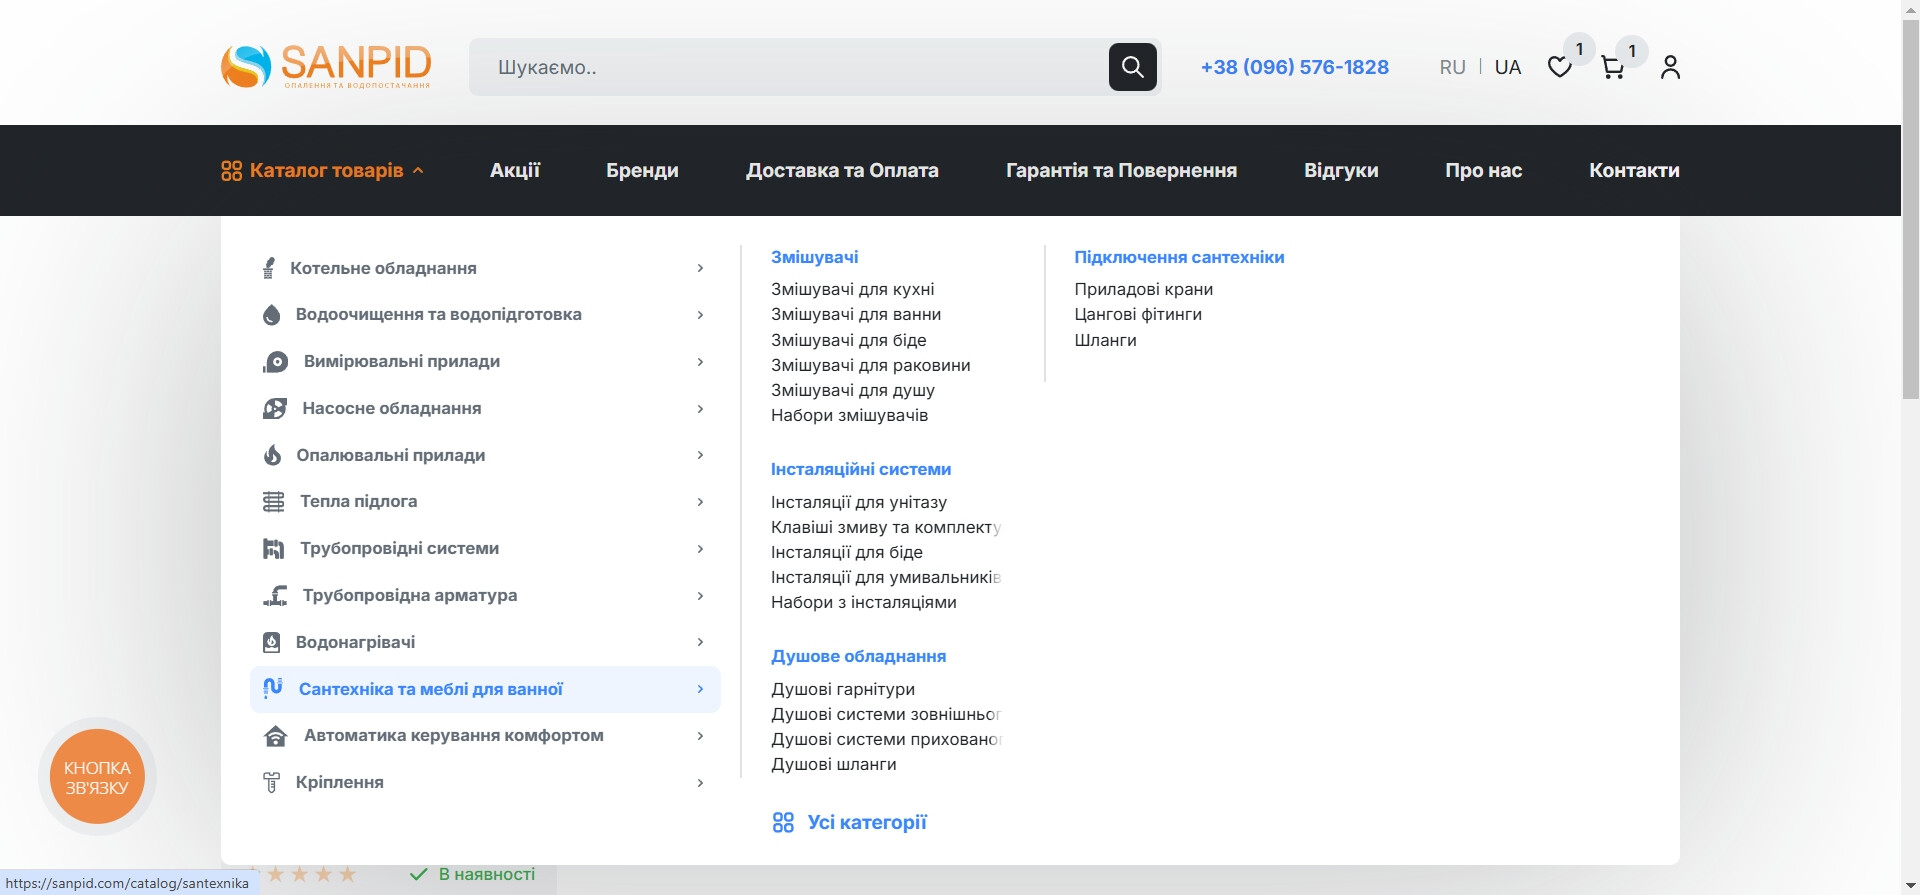Click the user account icon
Screen dimensions: 1920x895
click(1669, 67)
